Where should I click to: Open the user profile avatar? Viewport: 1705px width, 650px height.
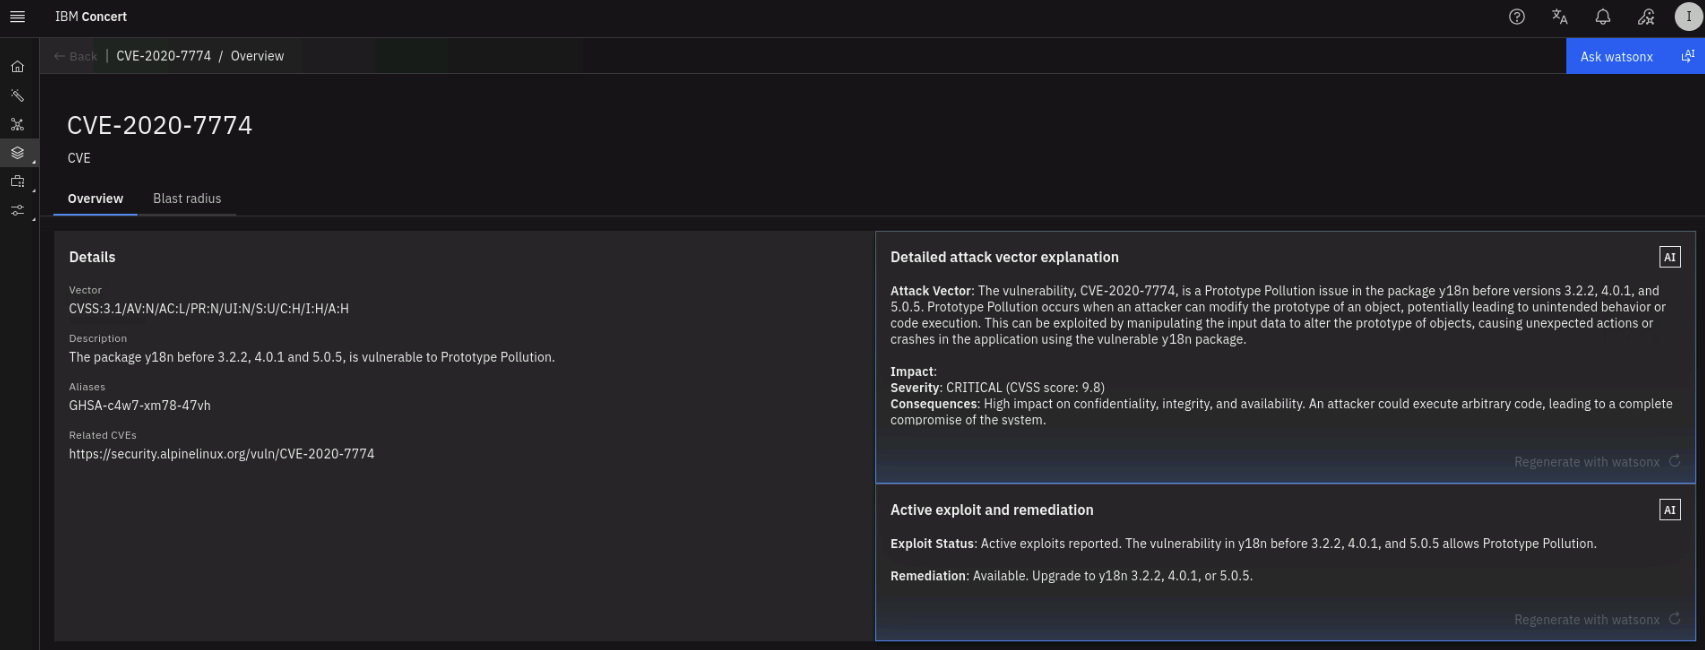pyautogui.click(x=1688, y=17)
